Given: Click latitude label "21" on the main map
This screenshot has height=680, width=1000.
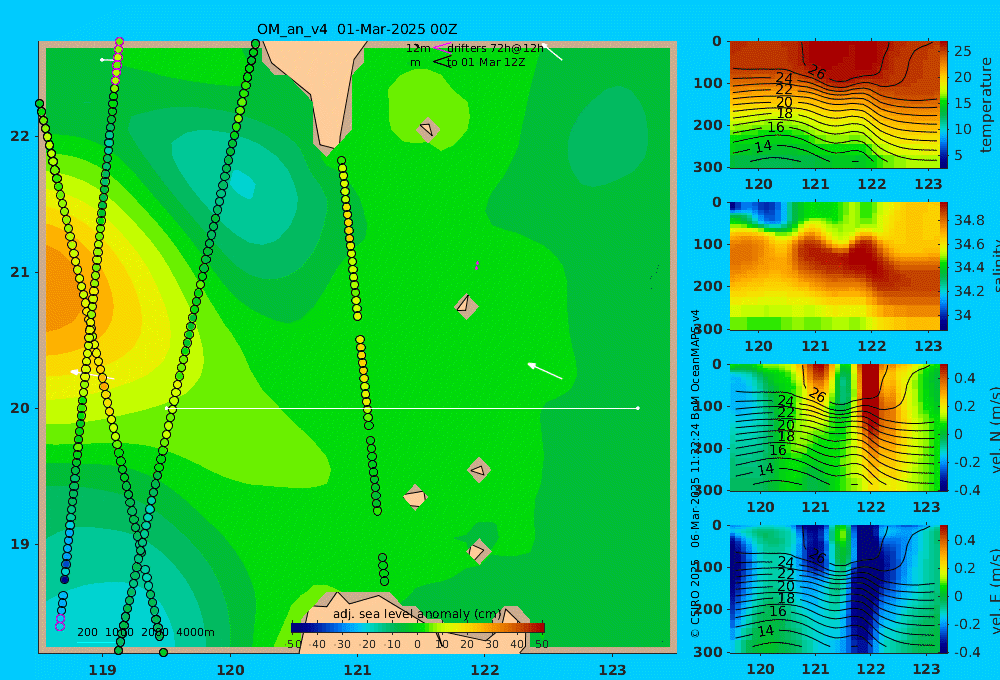Looking at the screenshot, I should pyautogui.click(x=20, y=272).
